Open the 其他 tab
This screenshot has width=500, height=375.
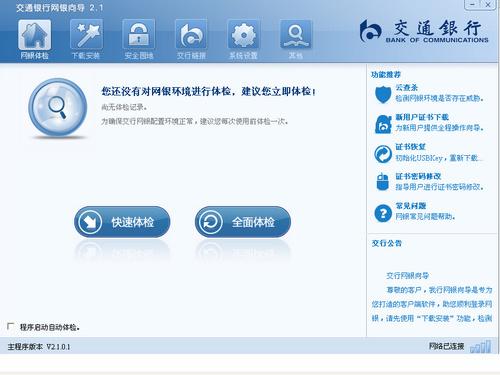296,39
